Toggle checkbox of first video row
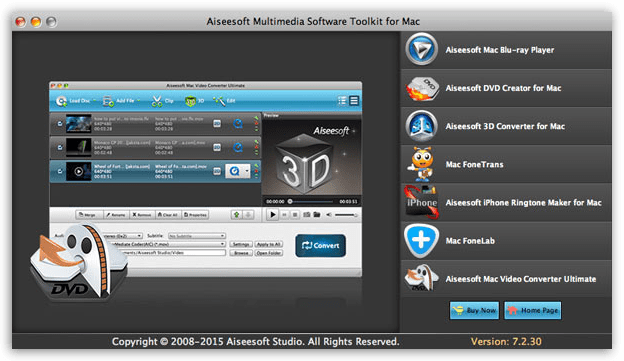The height and width of the screenshot is (361, 624). pos(60,124)
